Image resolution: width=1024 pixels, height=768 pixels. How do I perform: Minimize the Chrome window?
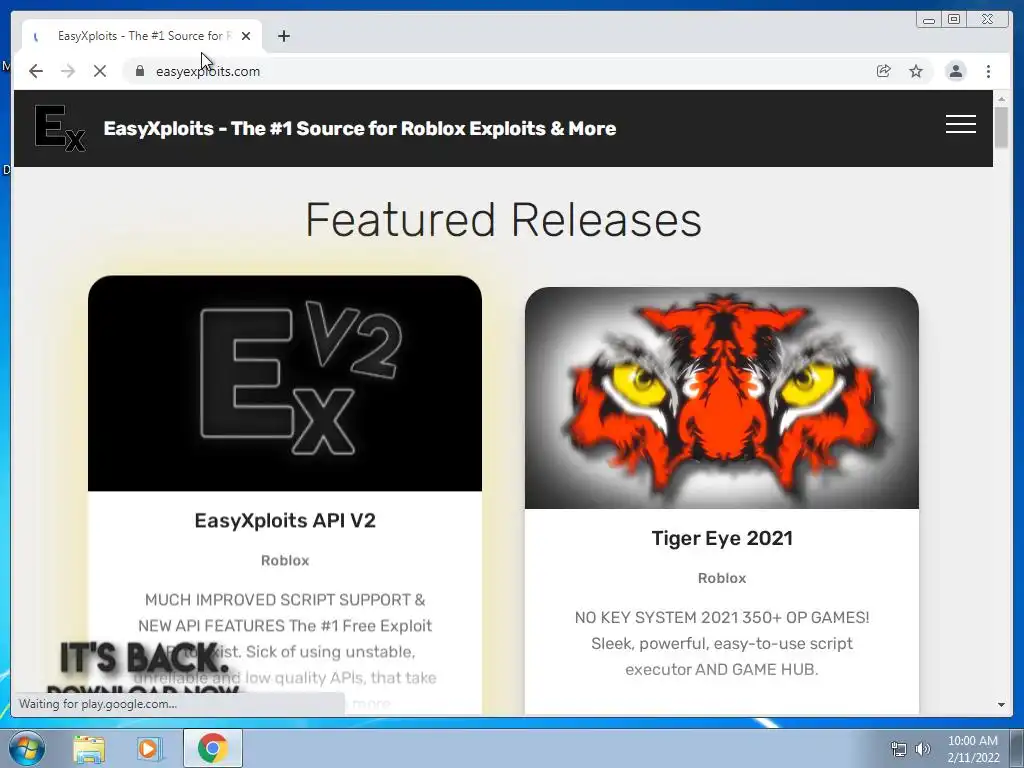929,20
